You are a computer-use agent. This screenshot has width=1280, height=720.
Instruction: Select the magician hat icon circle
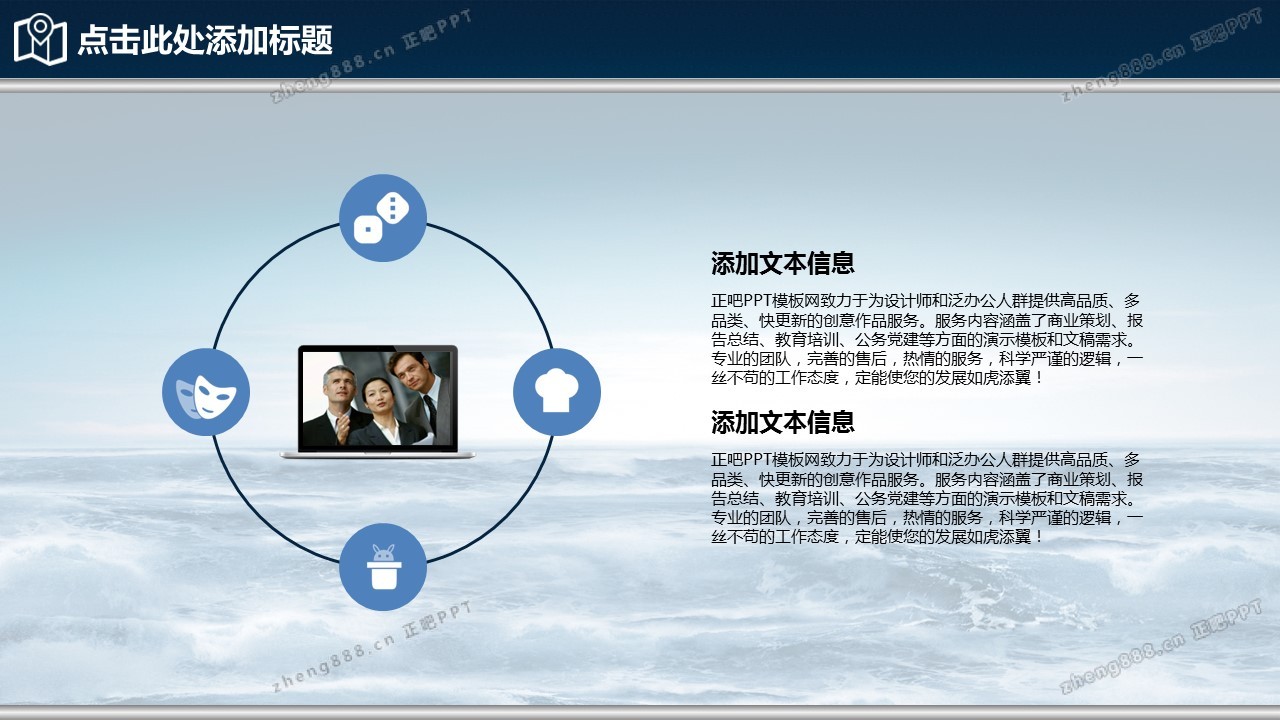click(x=383, y=567)
